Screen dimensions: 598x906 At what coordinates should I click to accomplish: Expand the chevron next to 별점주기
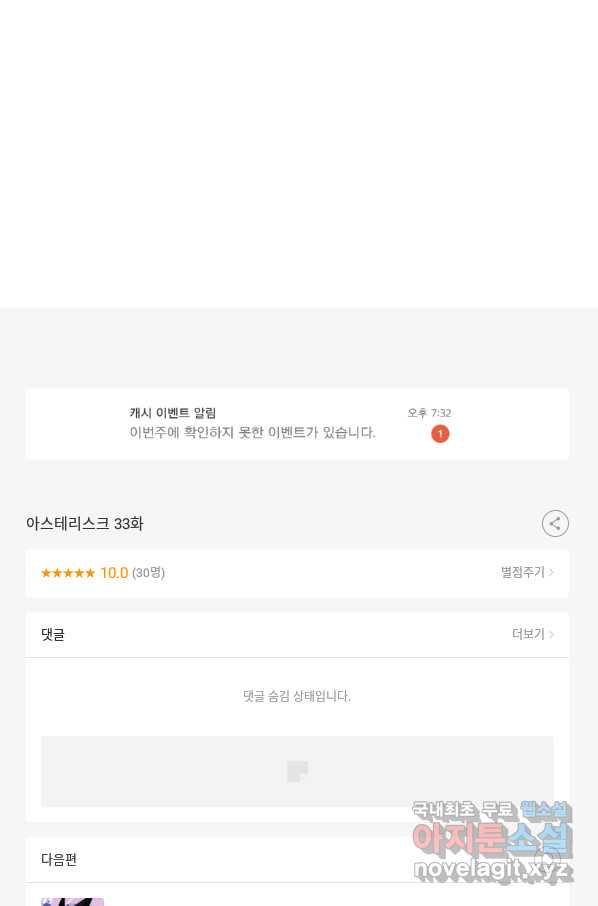551,572
